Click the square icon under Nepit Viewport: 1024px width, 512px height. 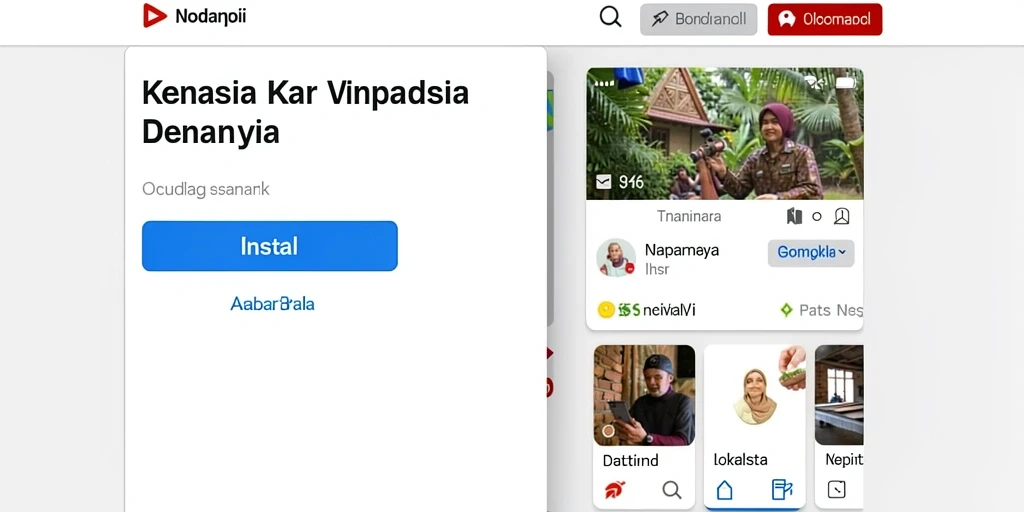click(837, 489)
